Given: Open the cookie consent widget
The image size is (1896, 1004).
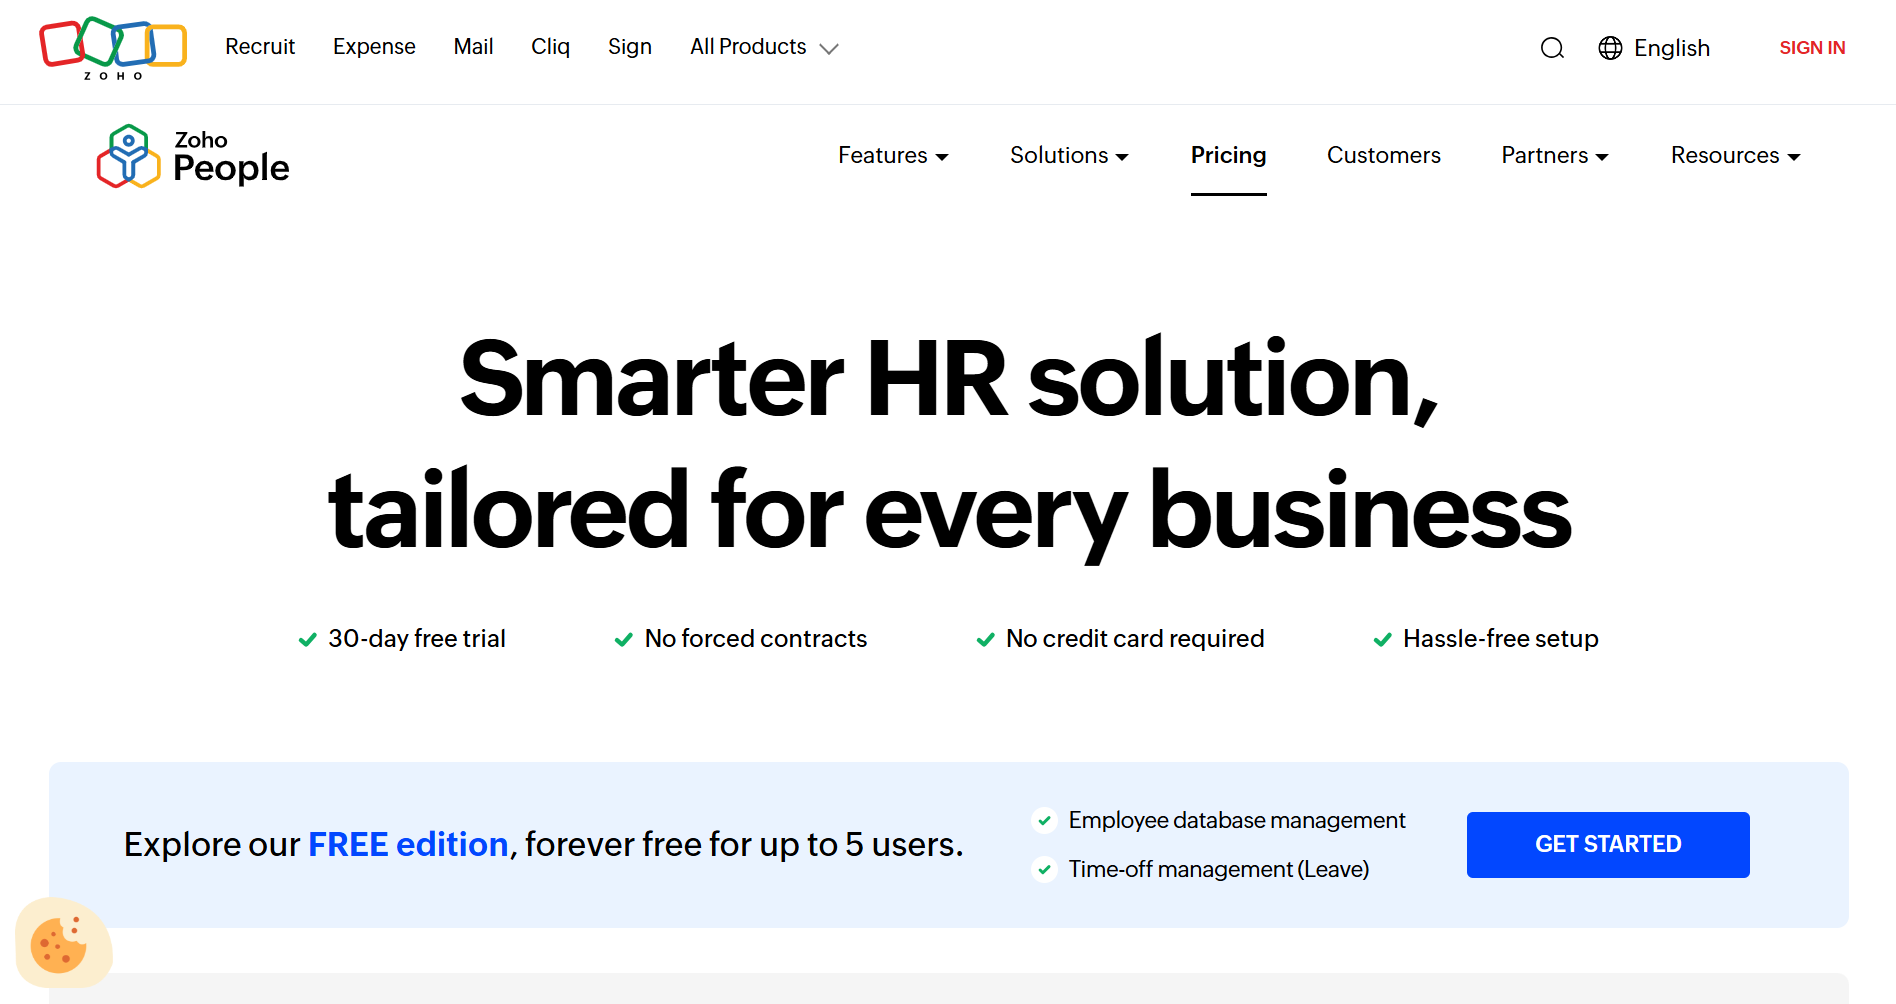Looking at the screenshot, I should (x=63, y=941).
